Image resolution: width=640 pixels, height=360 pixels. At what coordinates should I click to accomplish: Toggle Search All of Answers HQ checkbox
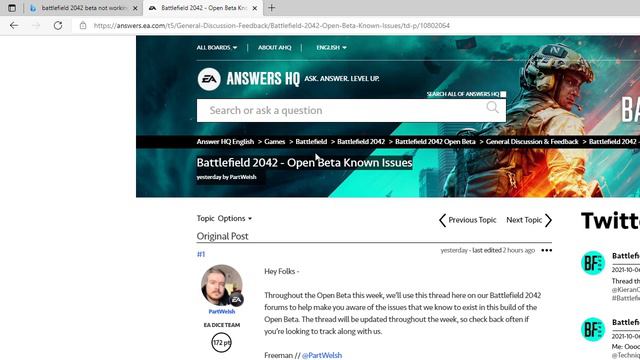click(x=503, y=94)
